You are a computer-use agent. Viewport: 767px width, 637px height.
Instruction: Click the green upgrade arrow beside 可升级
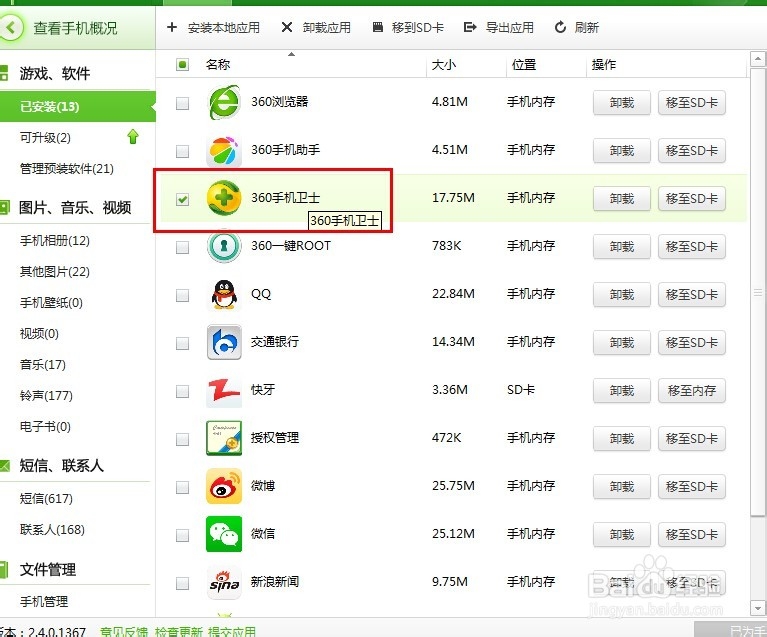point(133,136)
